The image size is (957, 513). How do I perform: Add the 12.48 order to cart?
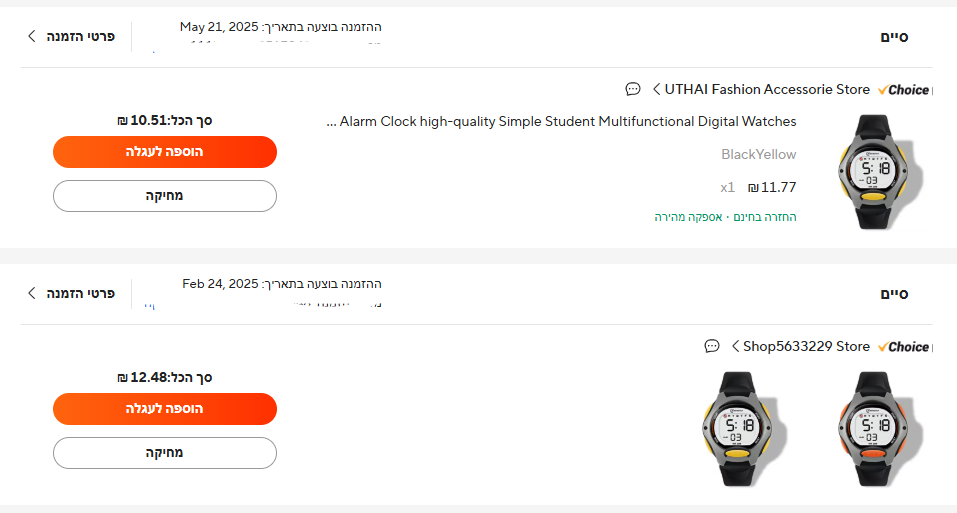pyautogui.click(x=164, y=409)
